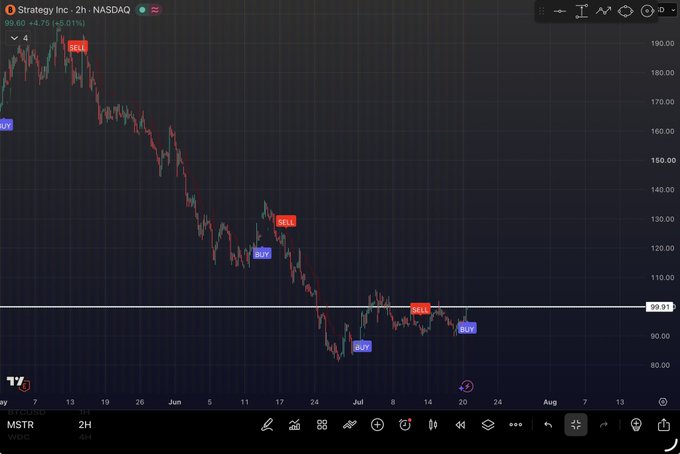Viewport: 680px width, 454px height.
Task: Open the three-dots more options menu
Action: 516,425
